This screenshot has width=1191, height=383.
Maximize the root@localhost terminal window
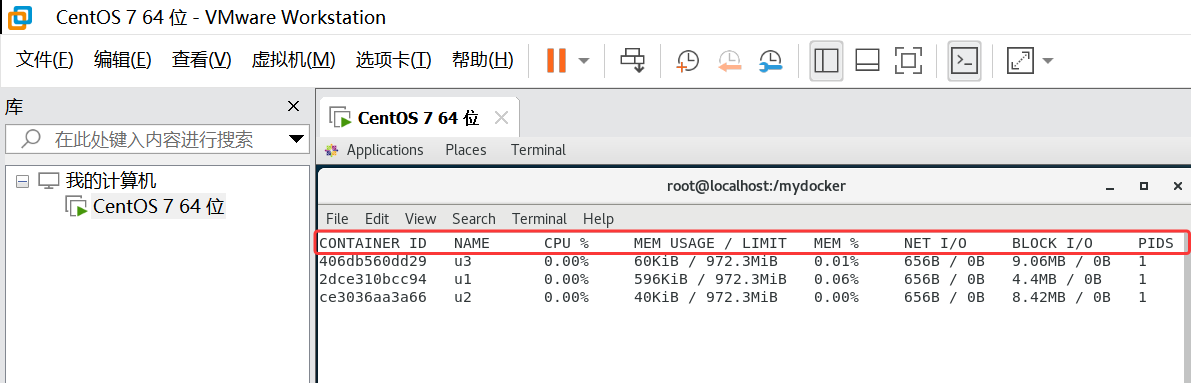[1144, 186]
